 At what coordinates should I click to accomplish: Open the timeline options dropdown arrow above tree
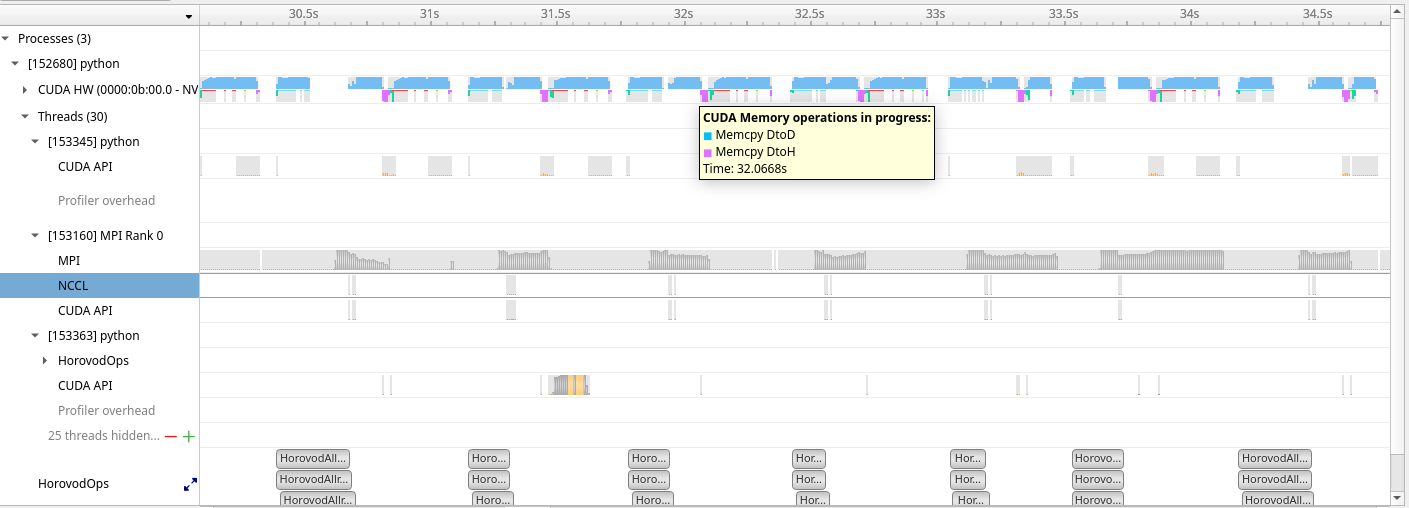[x=188, y=16]
